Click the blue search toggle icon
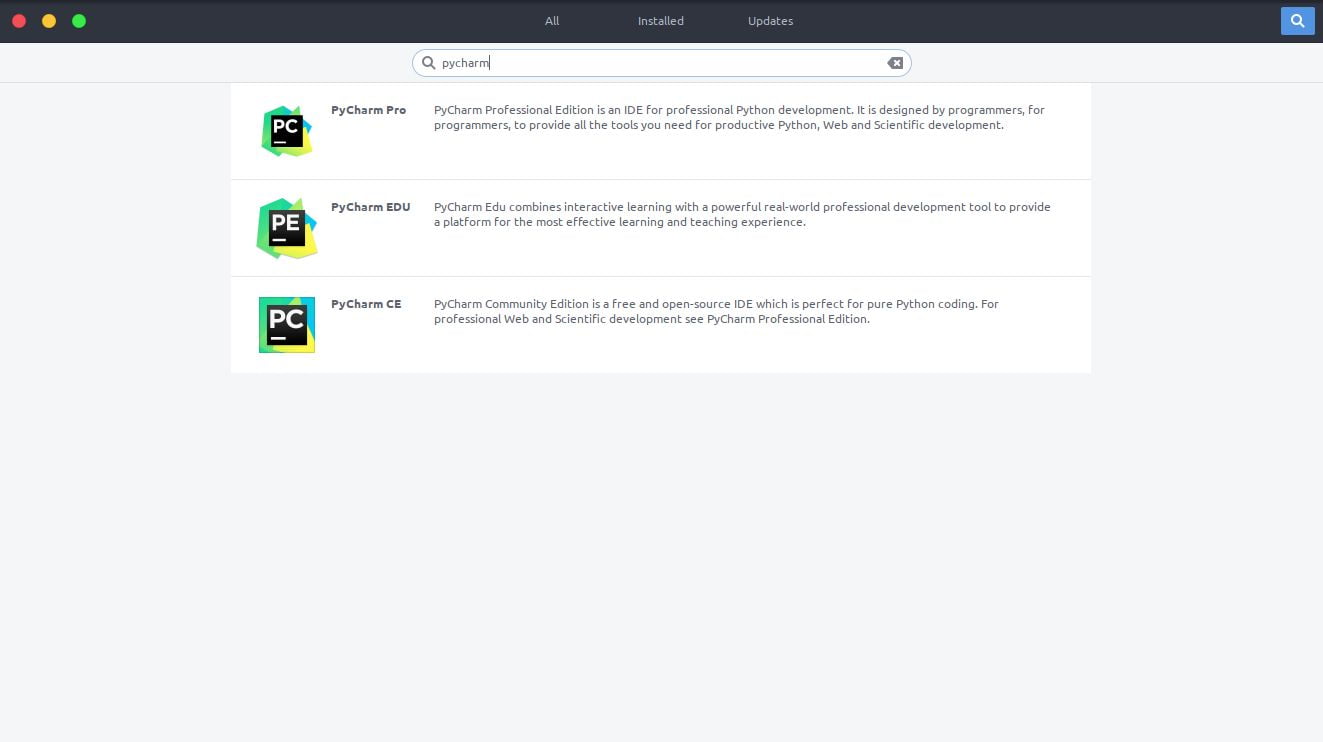1323x742 pixels. pyautogui.click(x=1297, y=20)
